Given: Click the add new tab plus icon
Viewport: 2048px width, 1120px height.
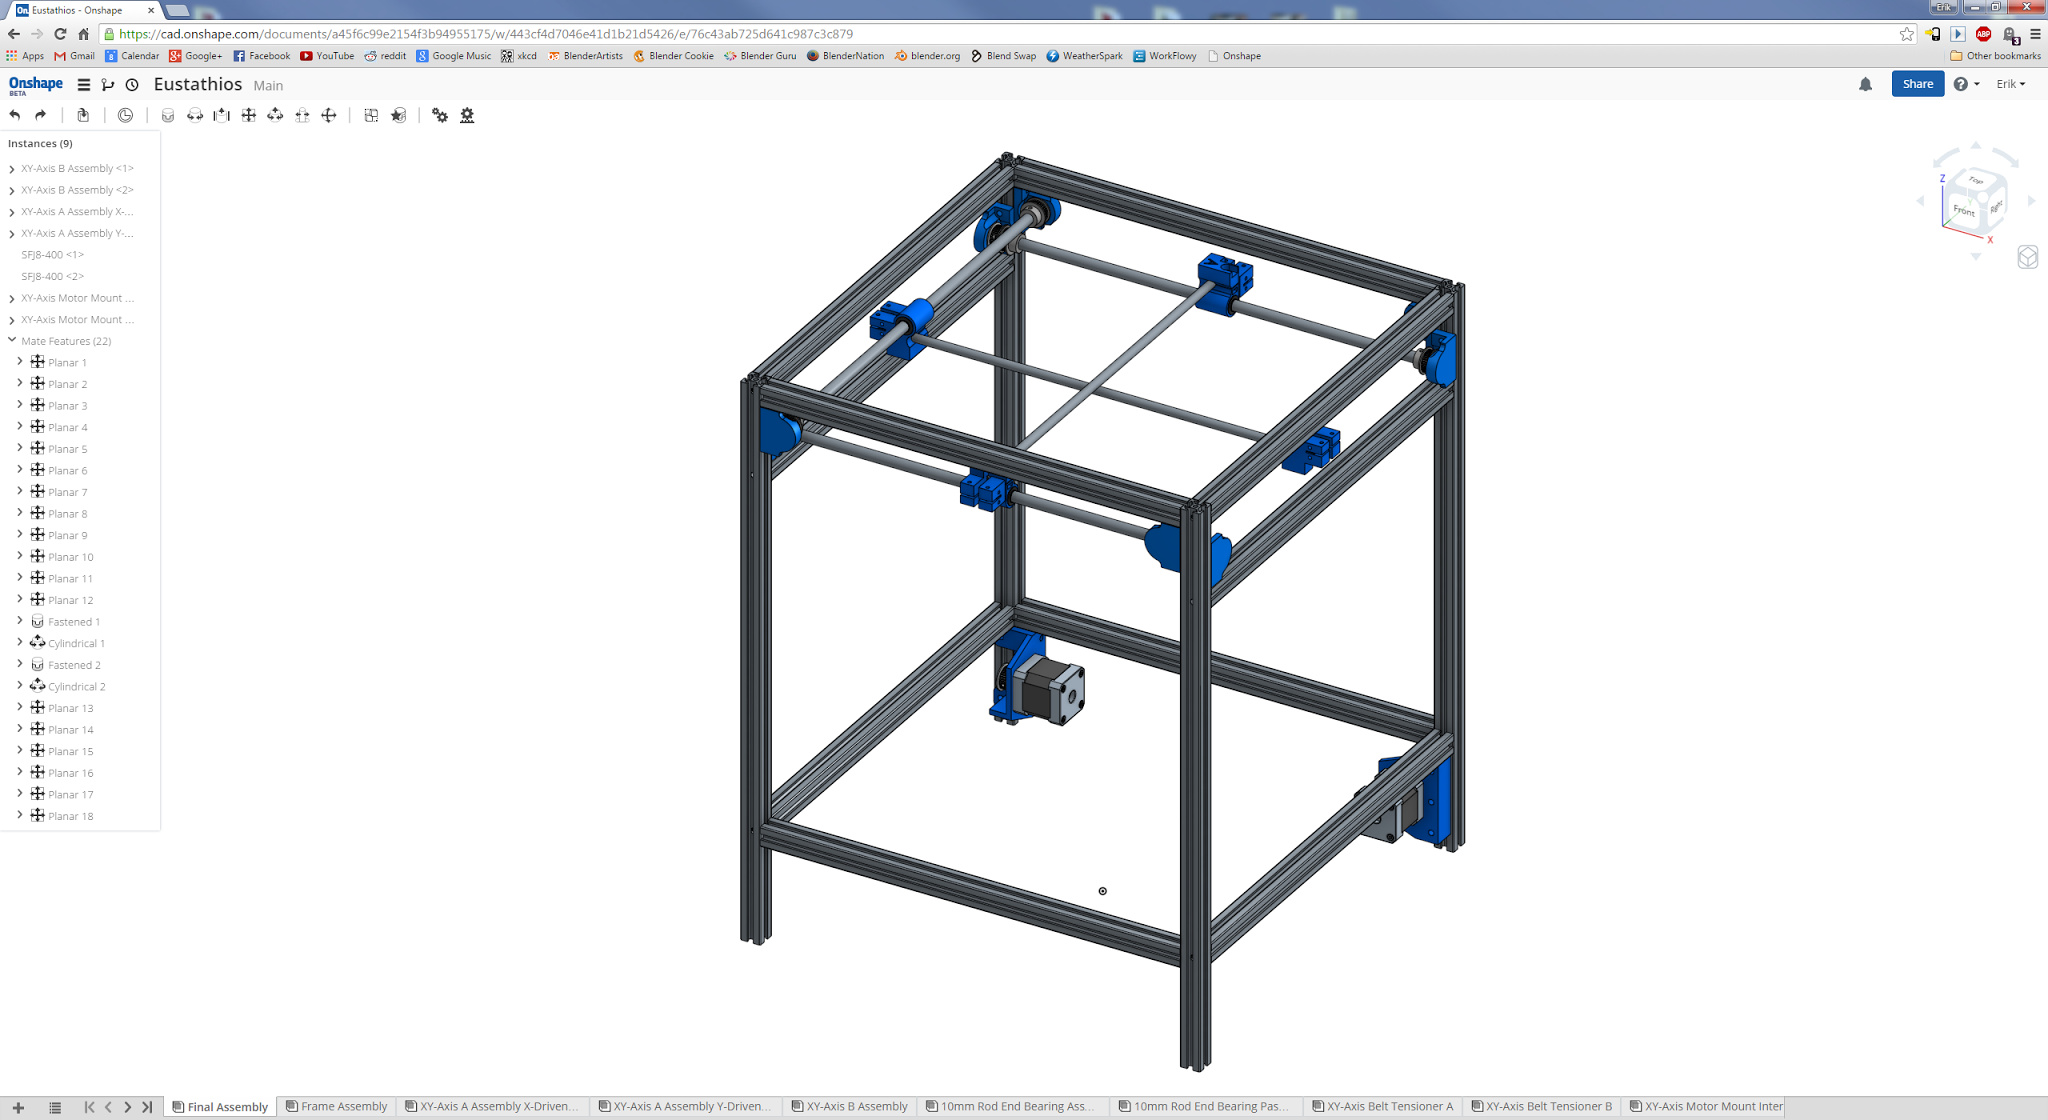Looking at the screenshot, I should (18, 1107).
